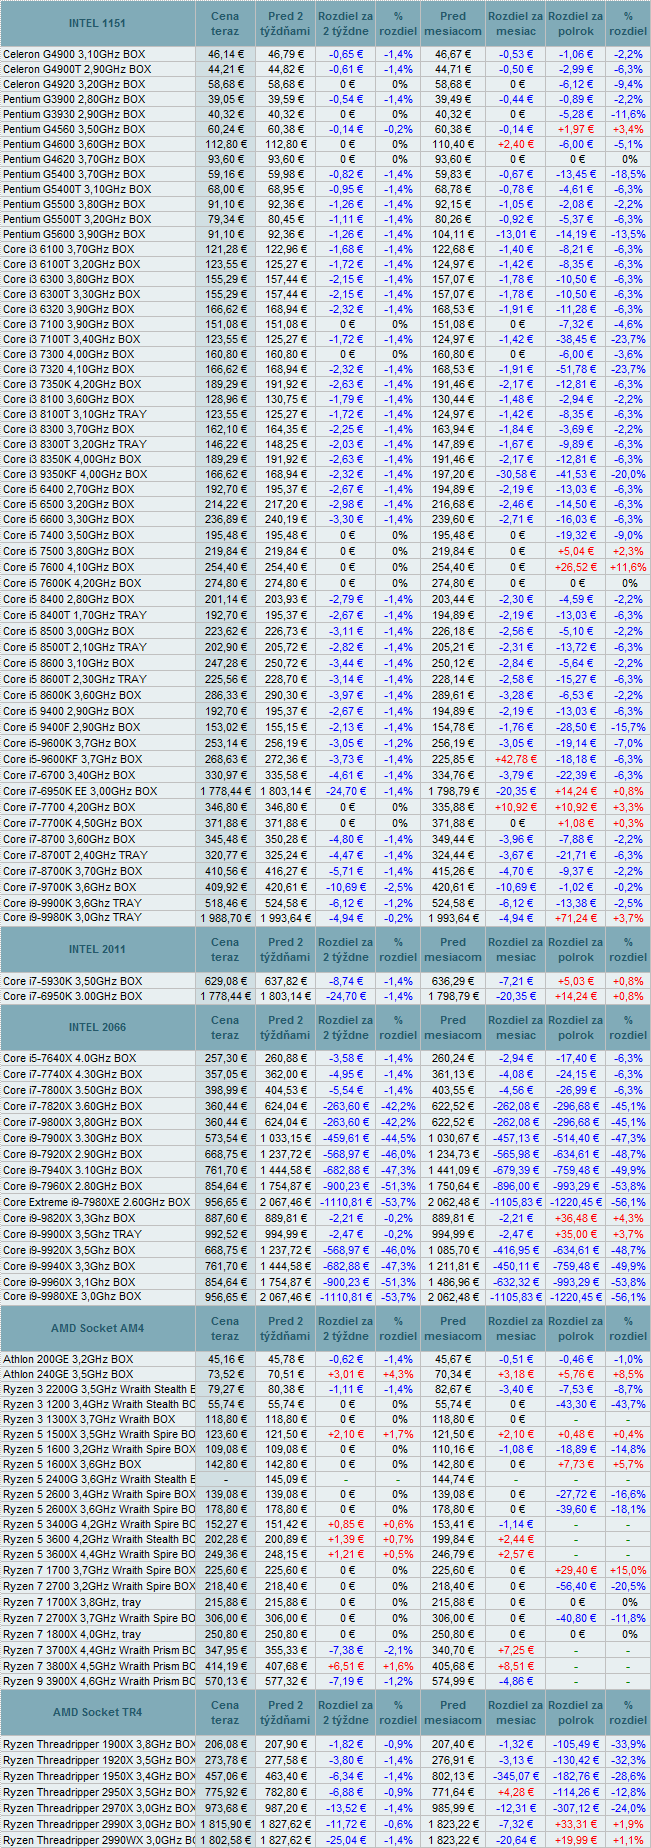Click Ryzen 7 1800X 4,0GHz, tray row name
This screenshot has width=651, height=1848.
click(72, 1634)
